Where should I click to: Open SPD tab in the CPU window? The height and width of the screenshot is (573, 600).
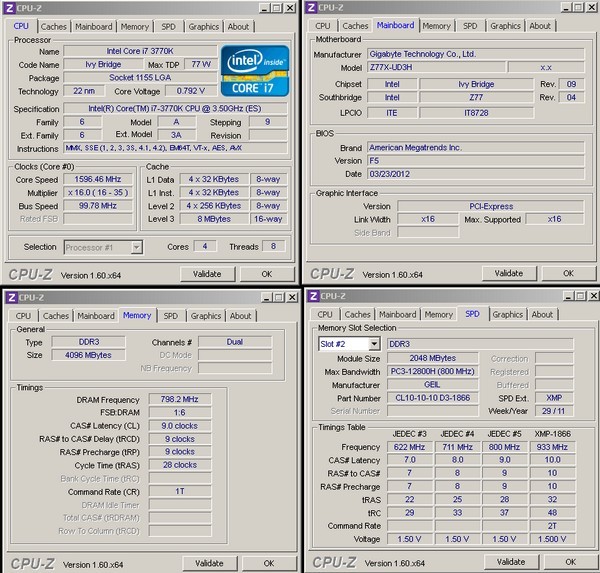point(168,26)
